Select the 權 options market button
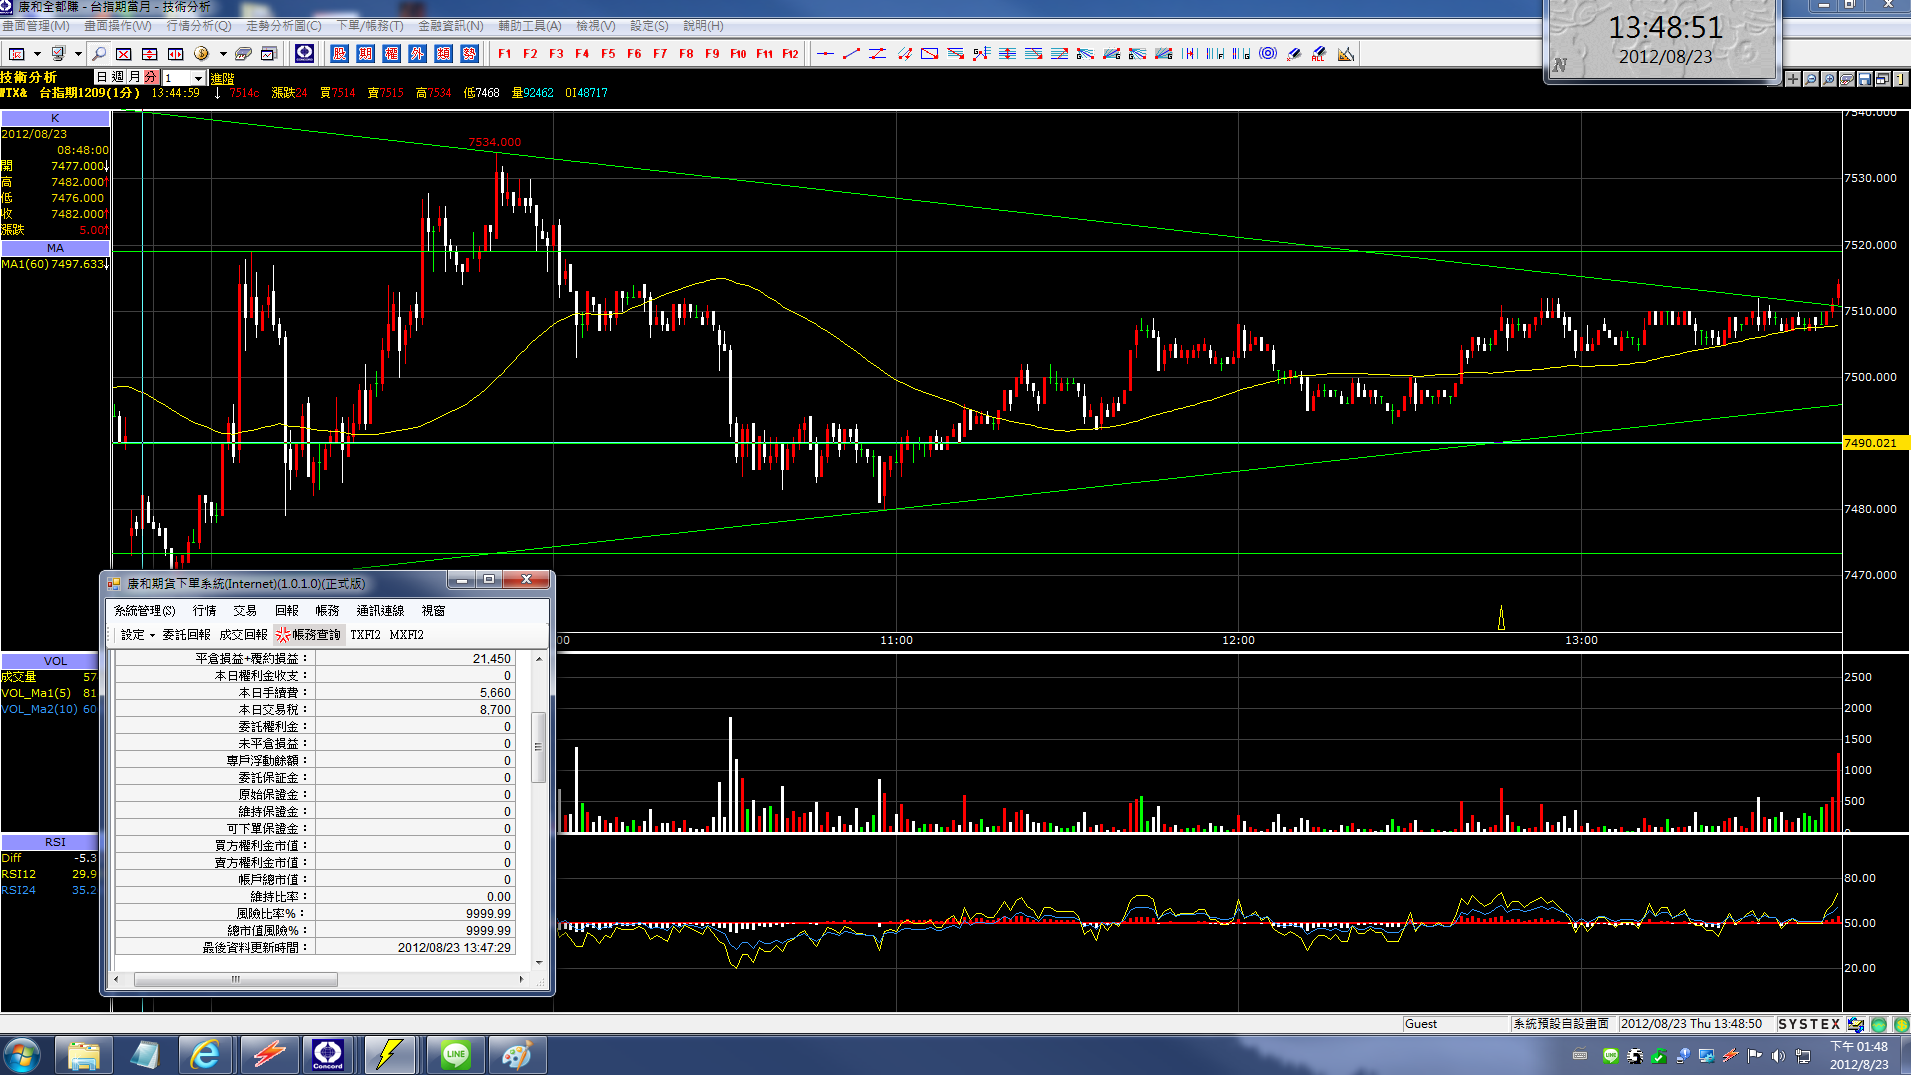 [x=392, y=54]
